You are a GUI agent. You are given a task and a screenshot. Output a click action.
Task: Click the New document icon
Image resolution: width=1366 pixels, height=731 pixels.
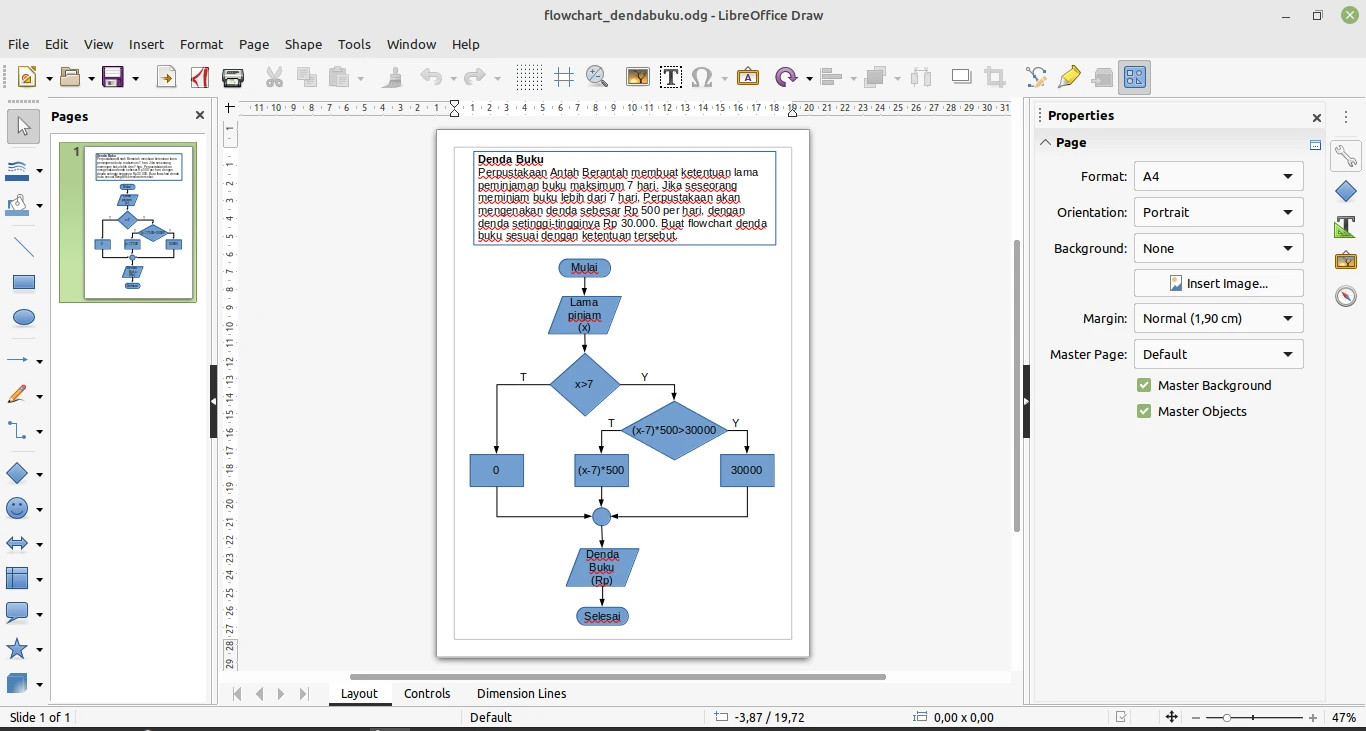[27, 77]
